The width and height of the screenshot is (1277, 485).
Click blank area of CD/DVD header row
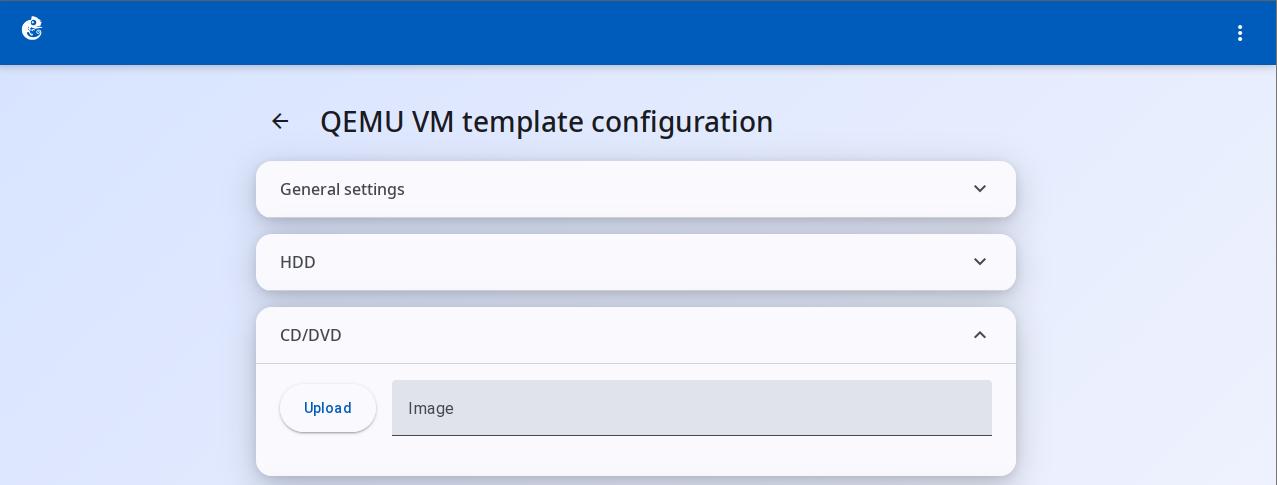tap(650, 335)
